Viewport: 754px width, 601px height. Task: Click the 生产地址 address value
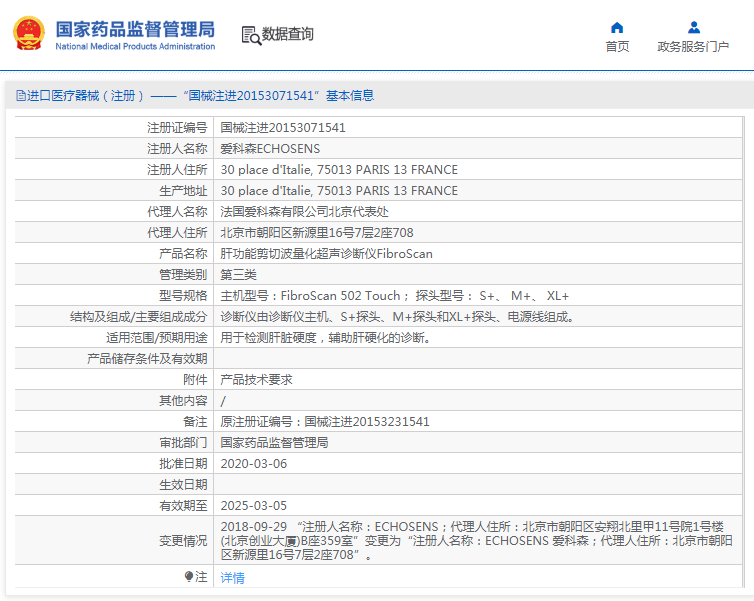point(339,191)
